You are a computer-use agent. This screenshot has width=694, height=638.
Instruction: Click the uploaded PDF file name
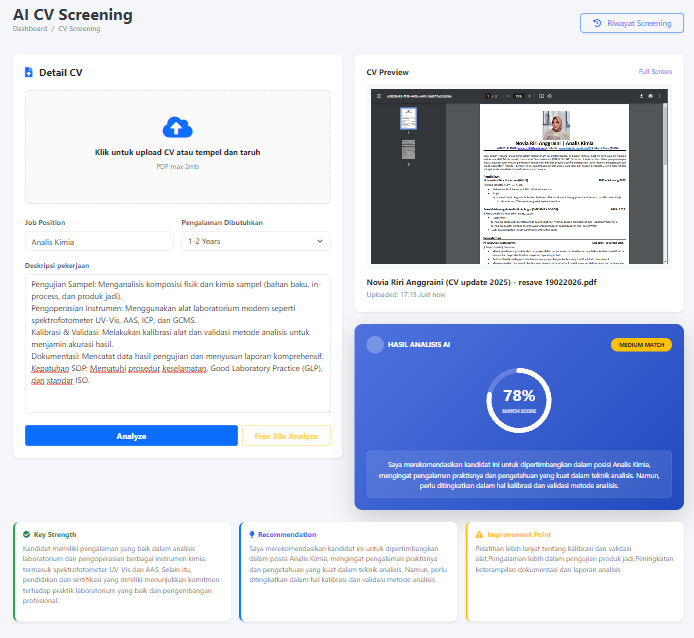(x=482, y=282)
